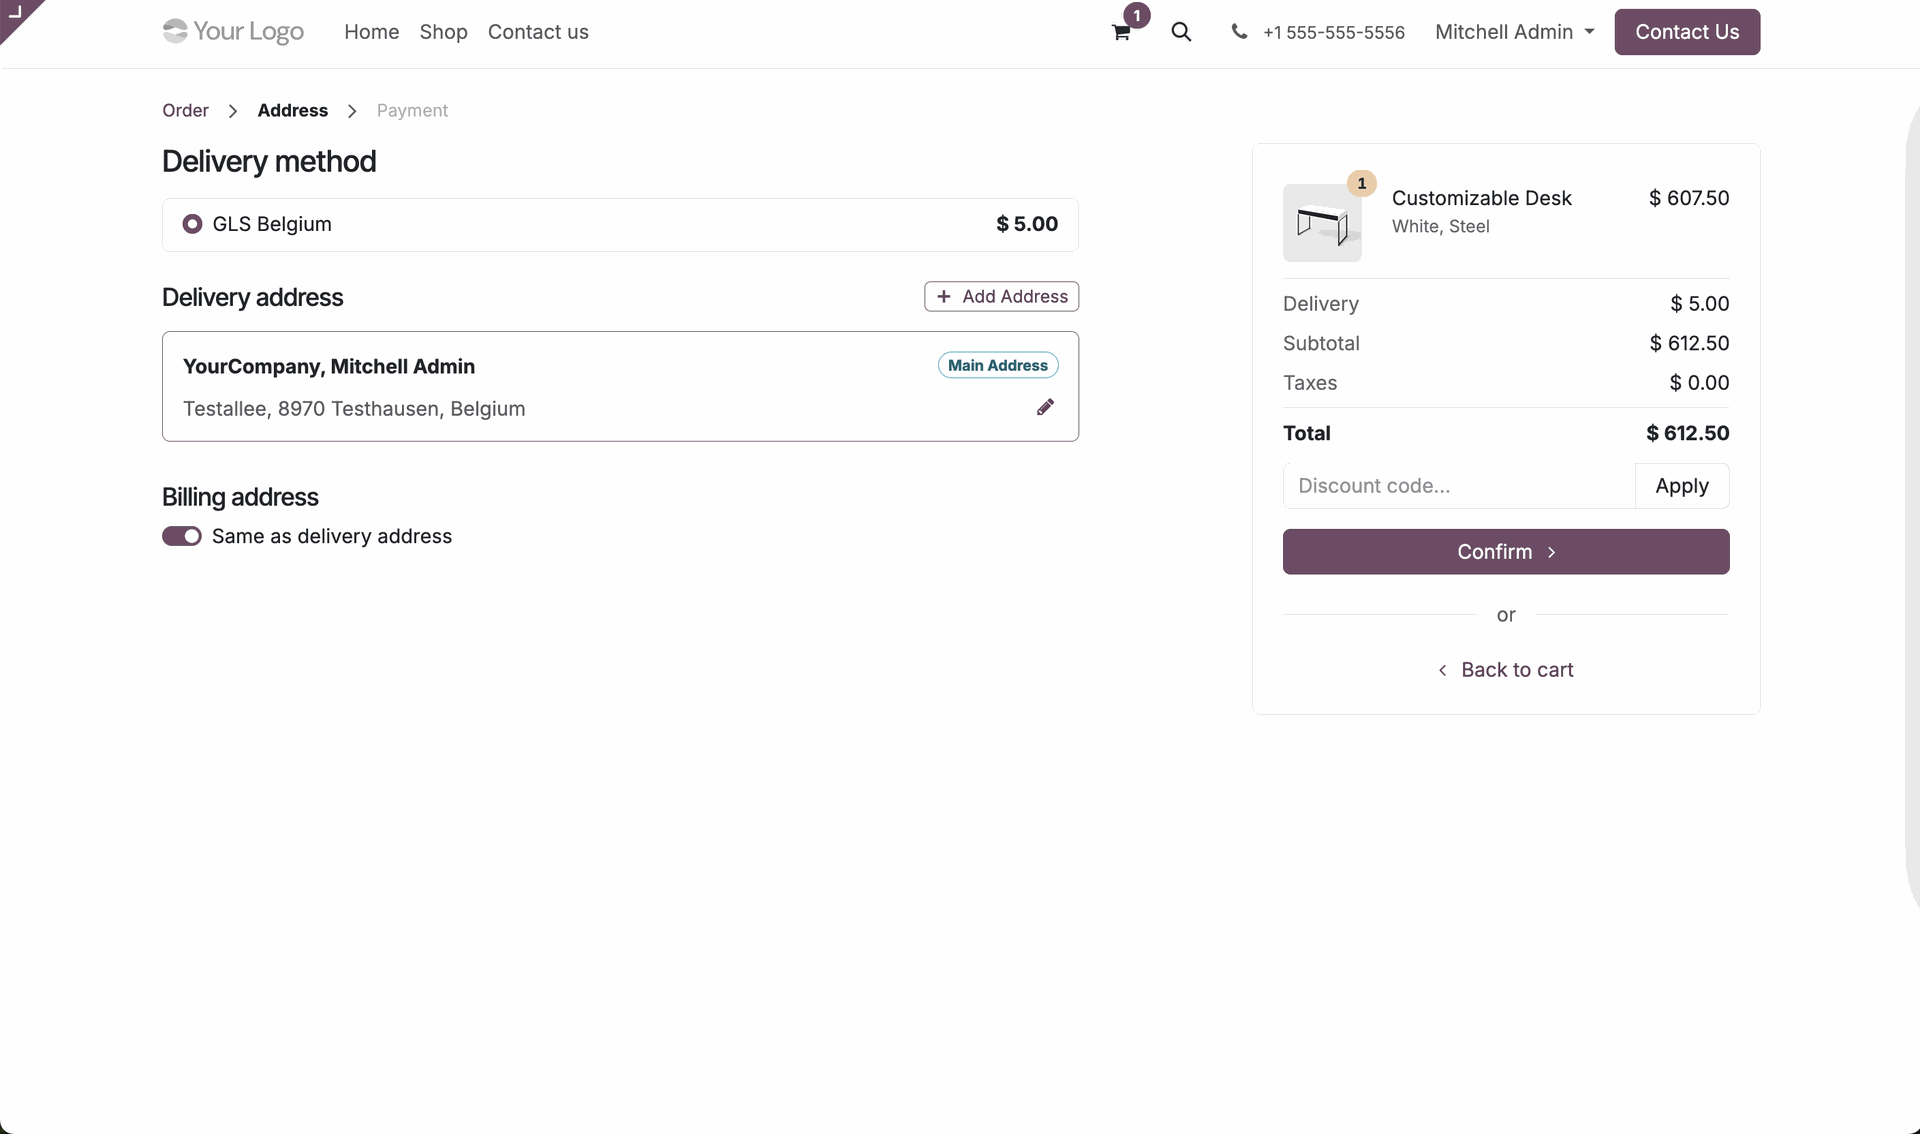Click the Order breadcrumb step
Image resolution: width=1920 pixels, height=1134 pixels.
[x=185, y=111]
